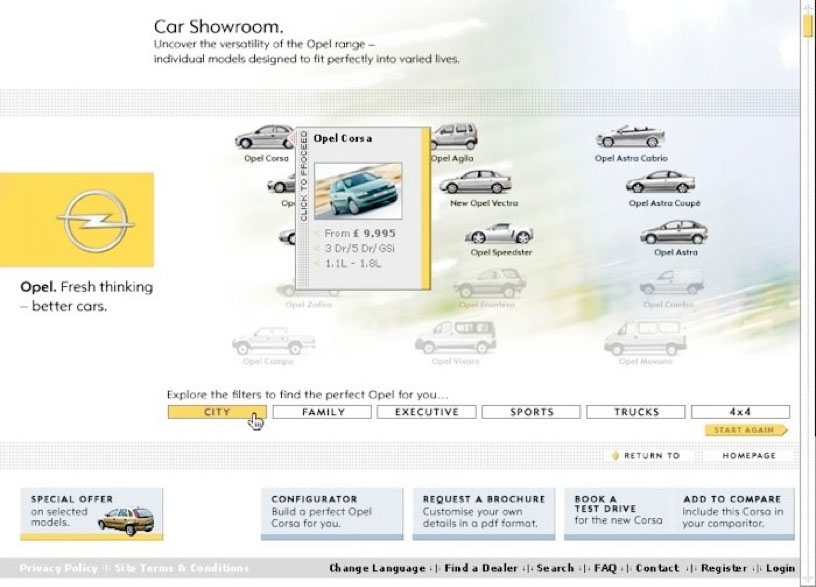Click the Start Again button
Viewport: 816px width, 587px height.
[x=746, y=430]
